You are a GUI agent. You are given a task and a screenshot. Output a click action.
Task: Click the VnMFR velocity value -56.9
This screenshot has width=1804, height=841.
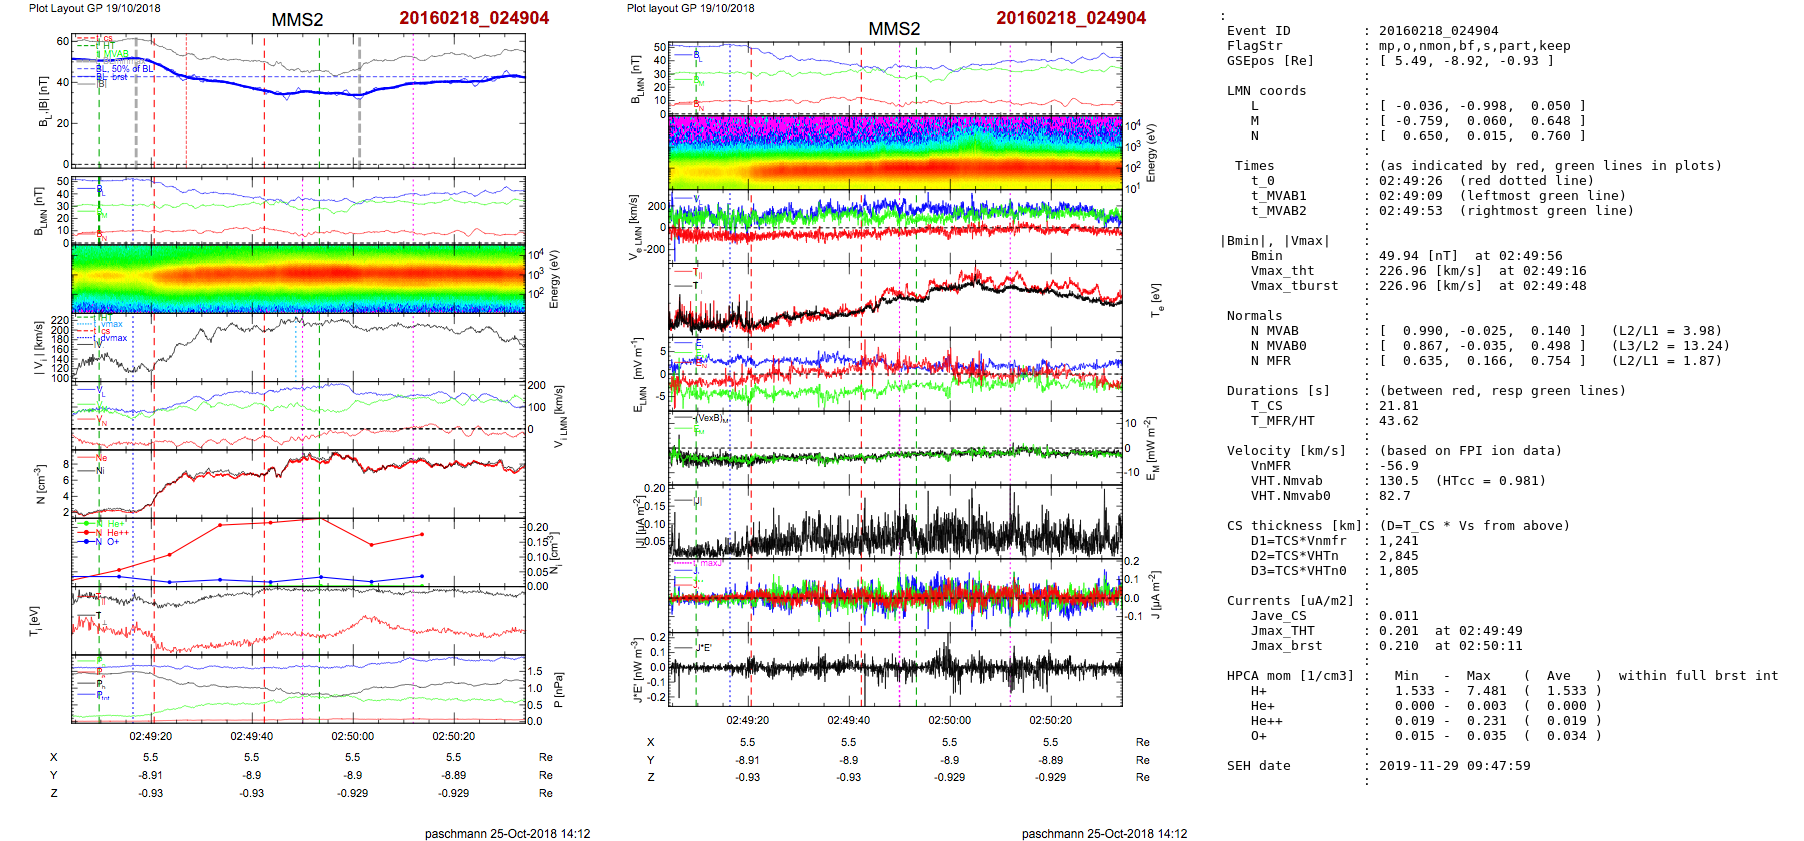pyautogui.click(x=1398, y=466)
